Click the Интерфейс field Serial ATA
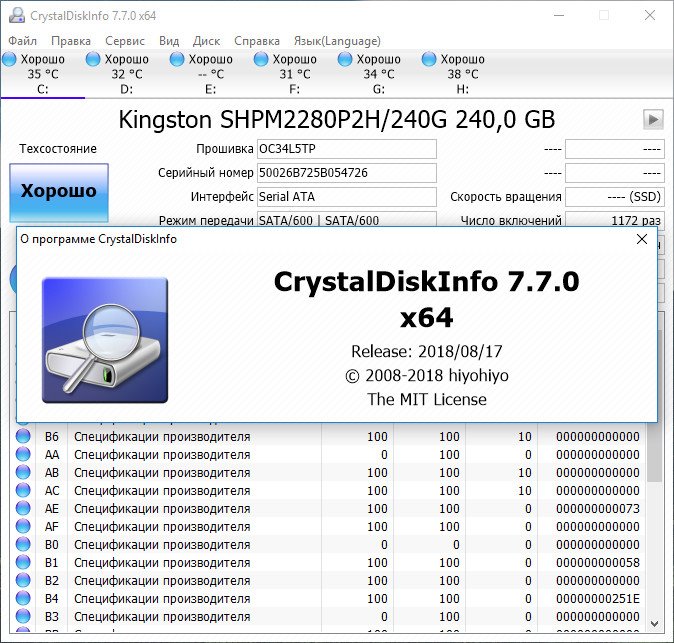The image size is (674, 643). (x=347, y=197)
